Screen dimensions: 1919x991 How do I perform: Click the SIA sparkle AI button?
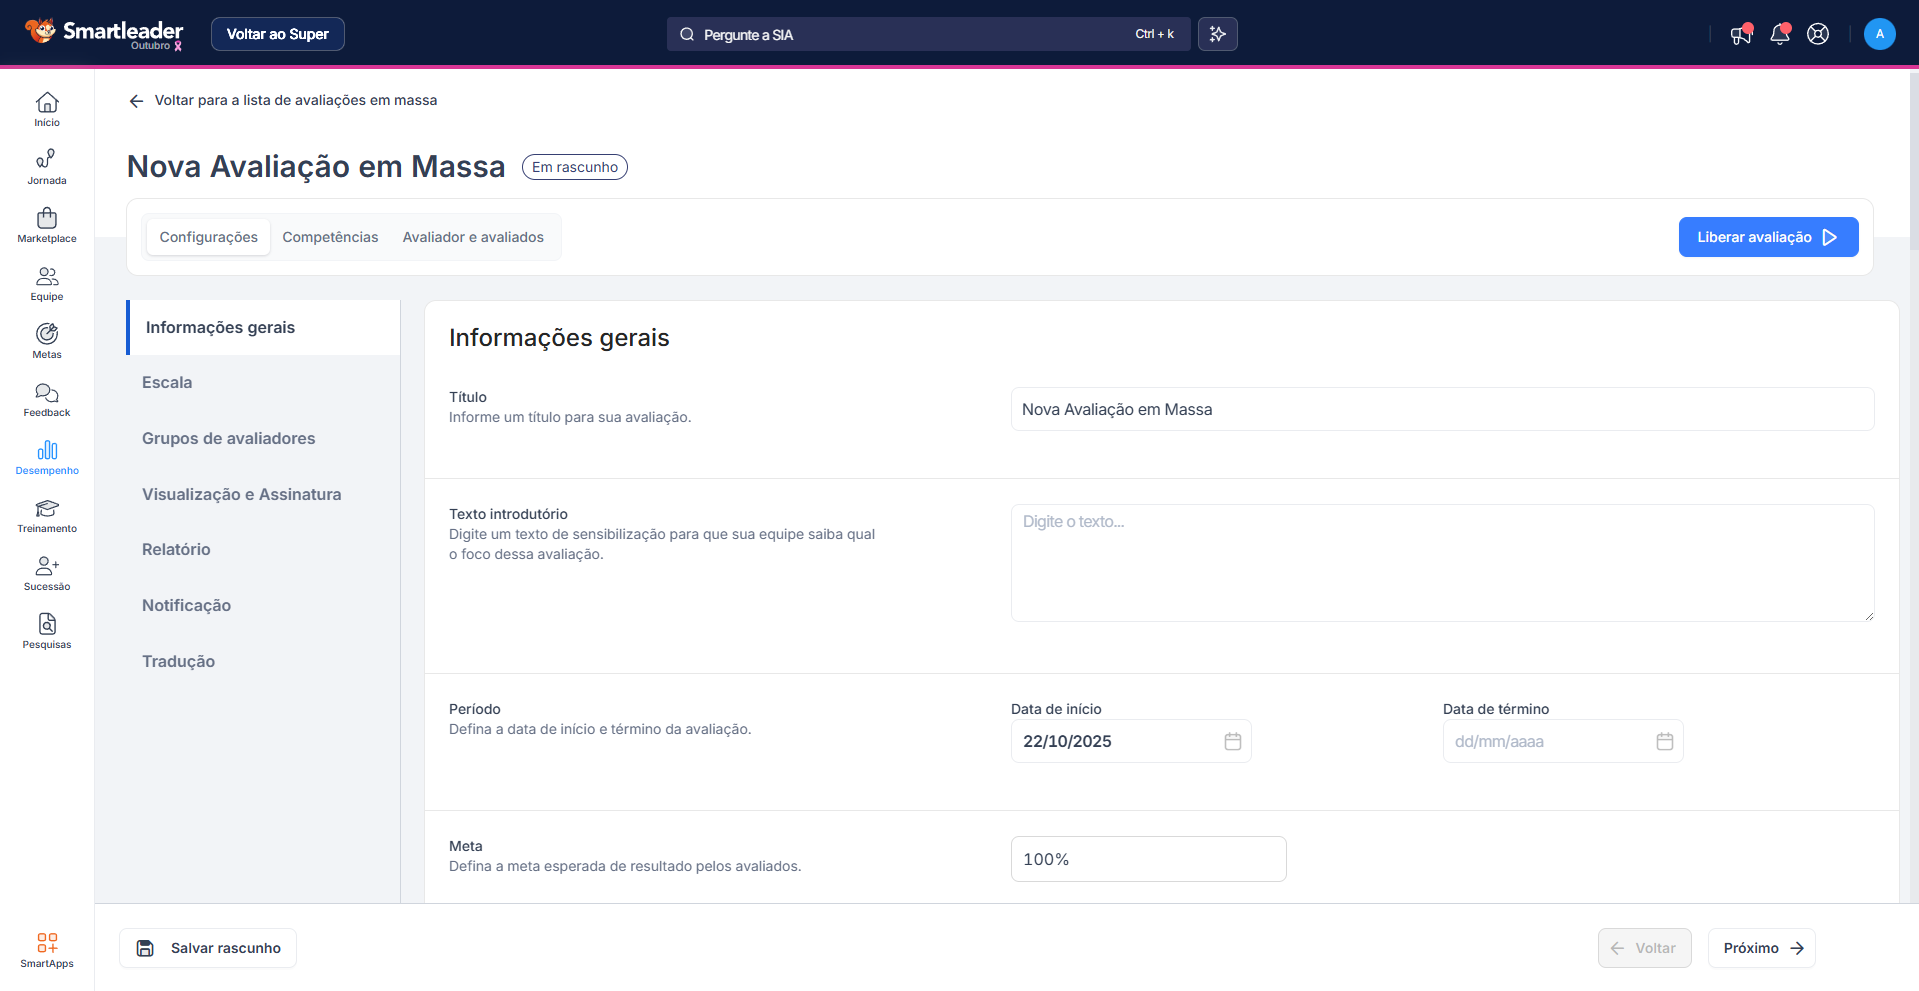pyautogui.click(x=1217, y=34)
